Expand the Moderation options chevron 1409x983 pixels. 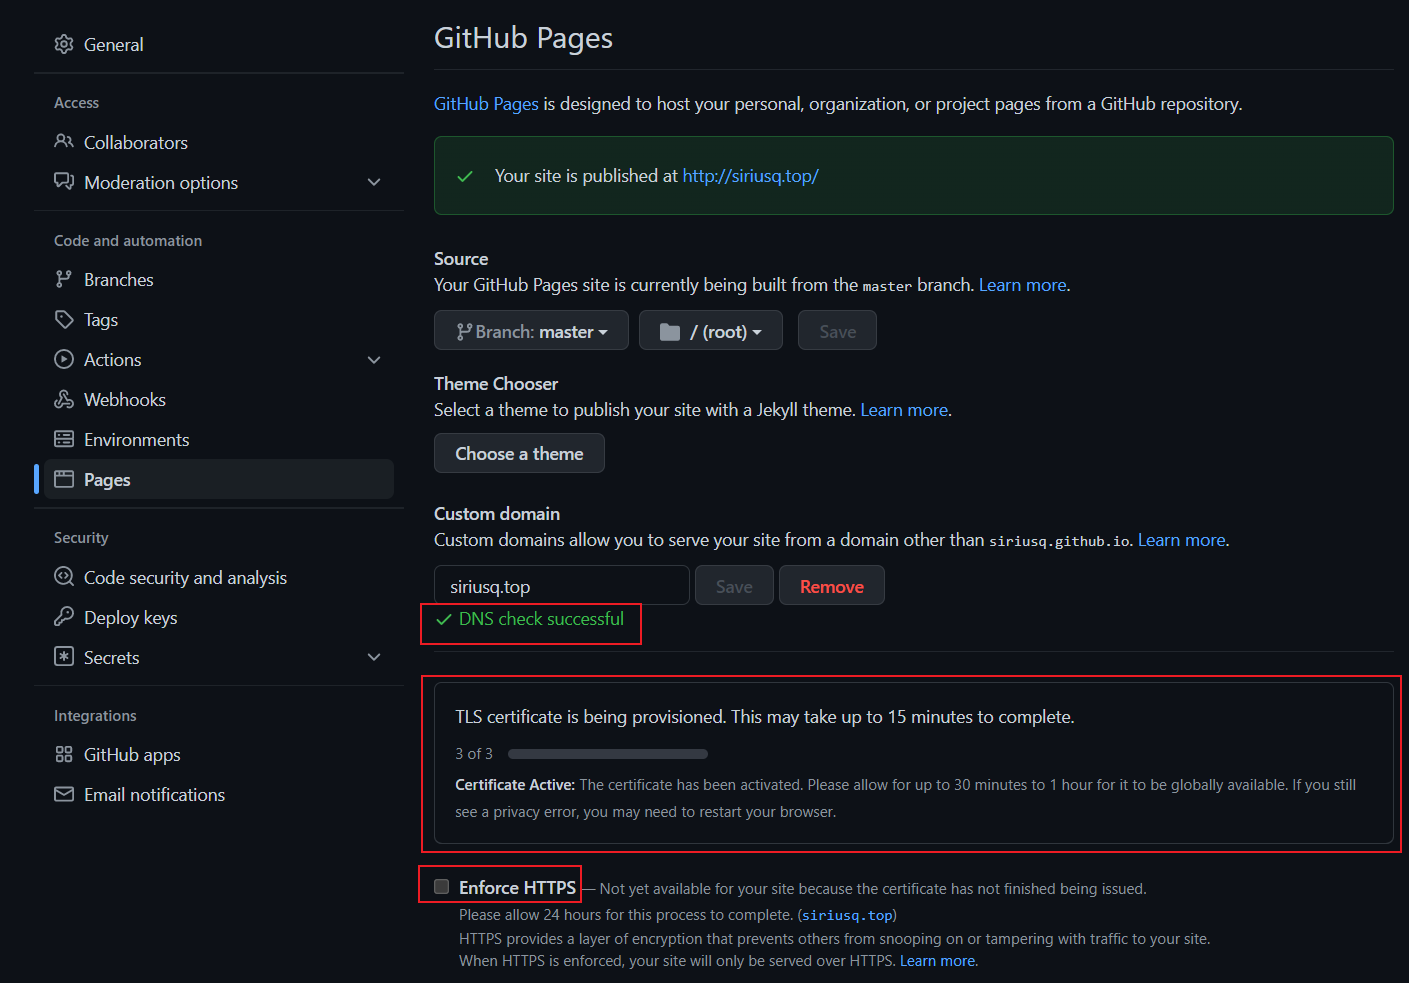coord(374,182)
